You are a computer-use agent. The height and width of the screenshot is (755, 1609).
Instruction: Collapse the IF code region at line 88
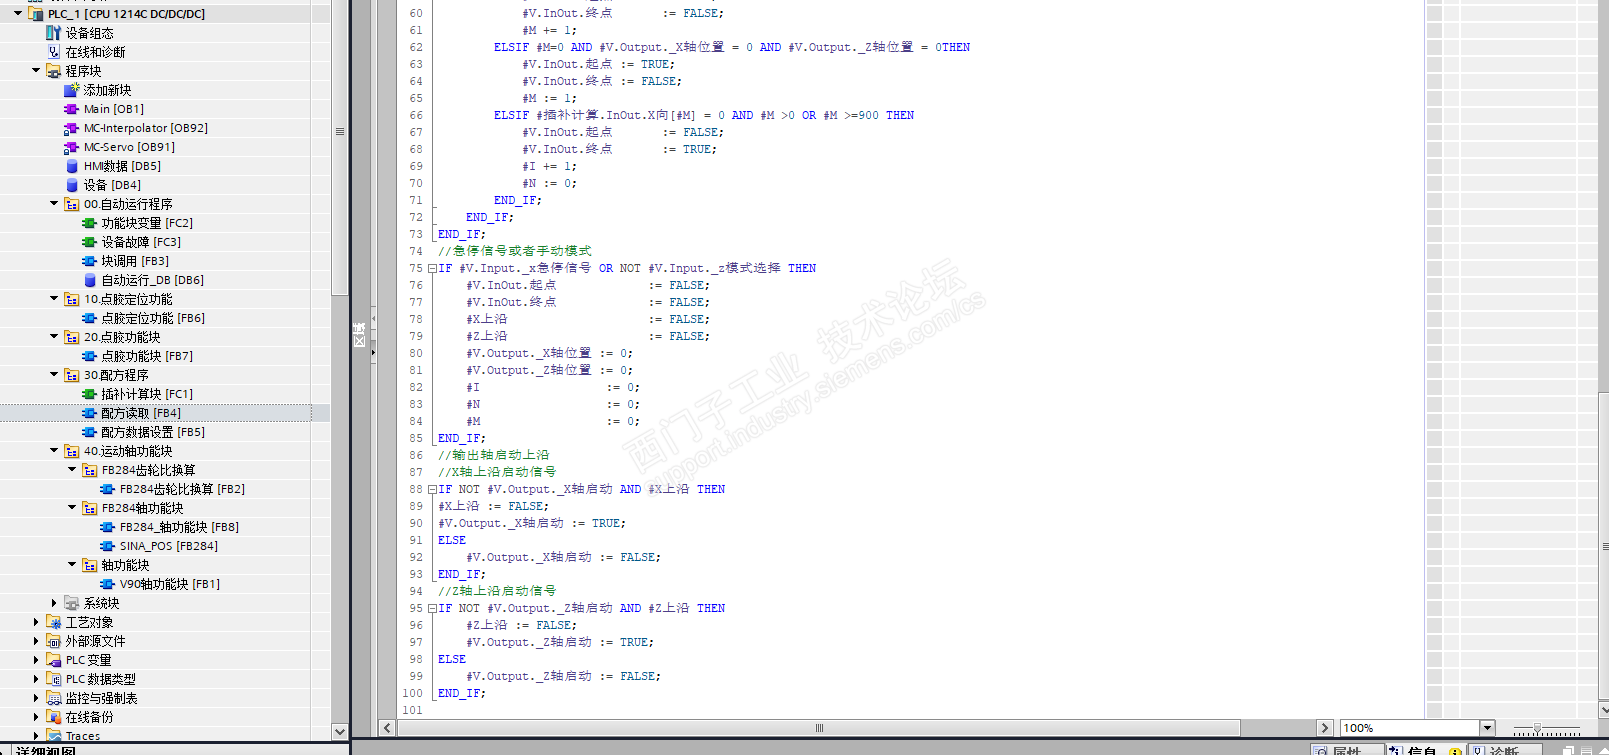432,489
